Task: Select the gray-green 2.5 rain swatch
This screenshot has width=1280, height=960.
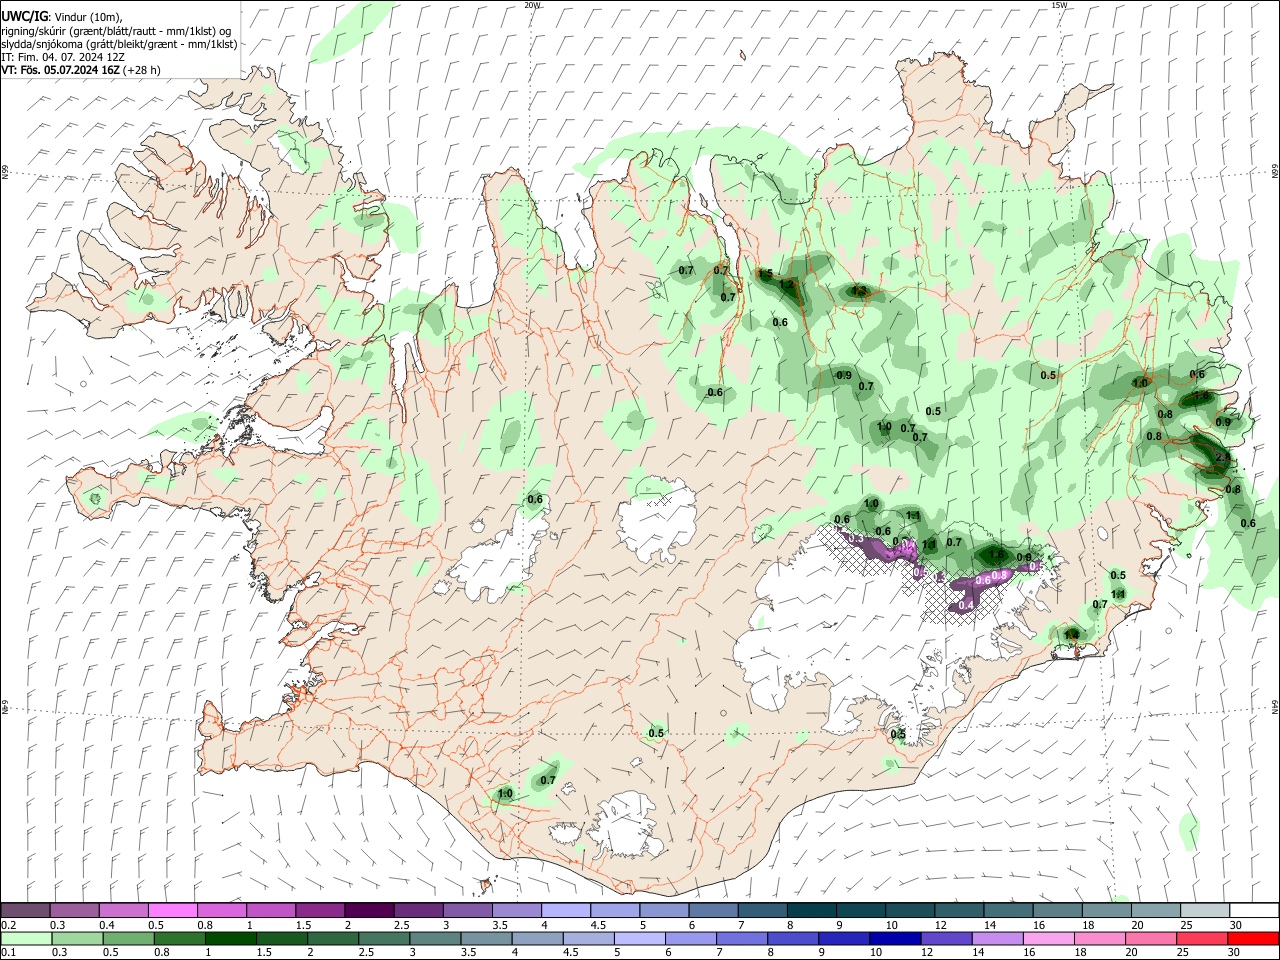Action: [384, 939]
